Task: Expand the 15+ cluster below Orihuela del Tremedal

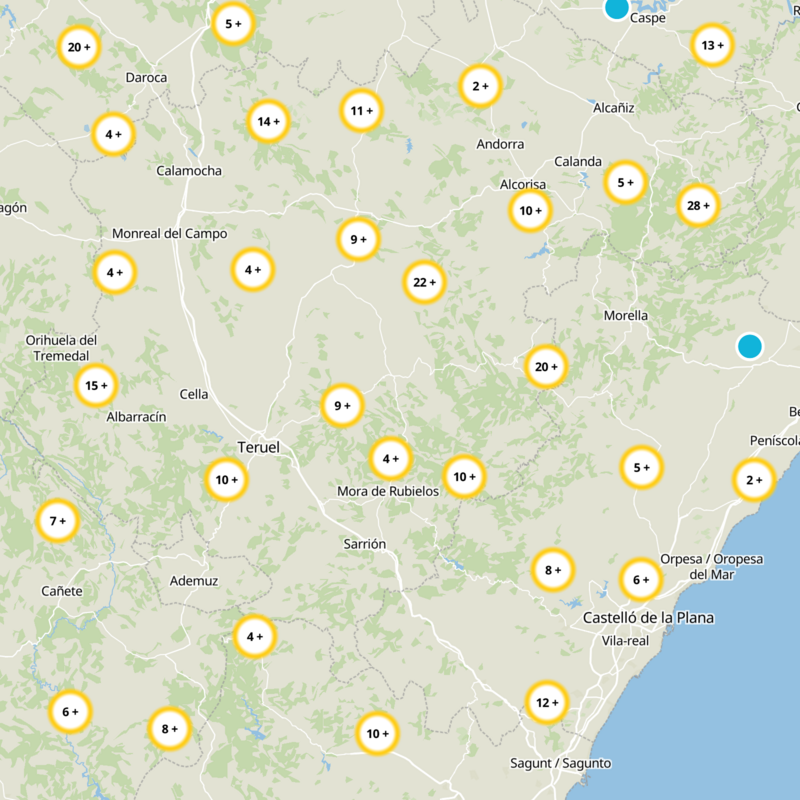Action: 96,385
